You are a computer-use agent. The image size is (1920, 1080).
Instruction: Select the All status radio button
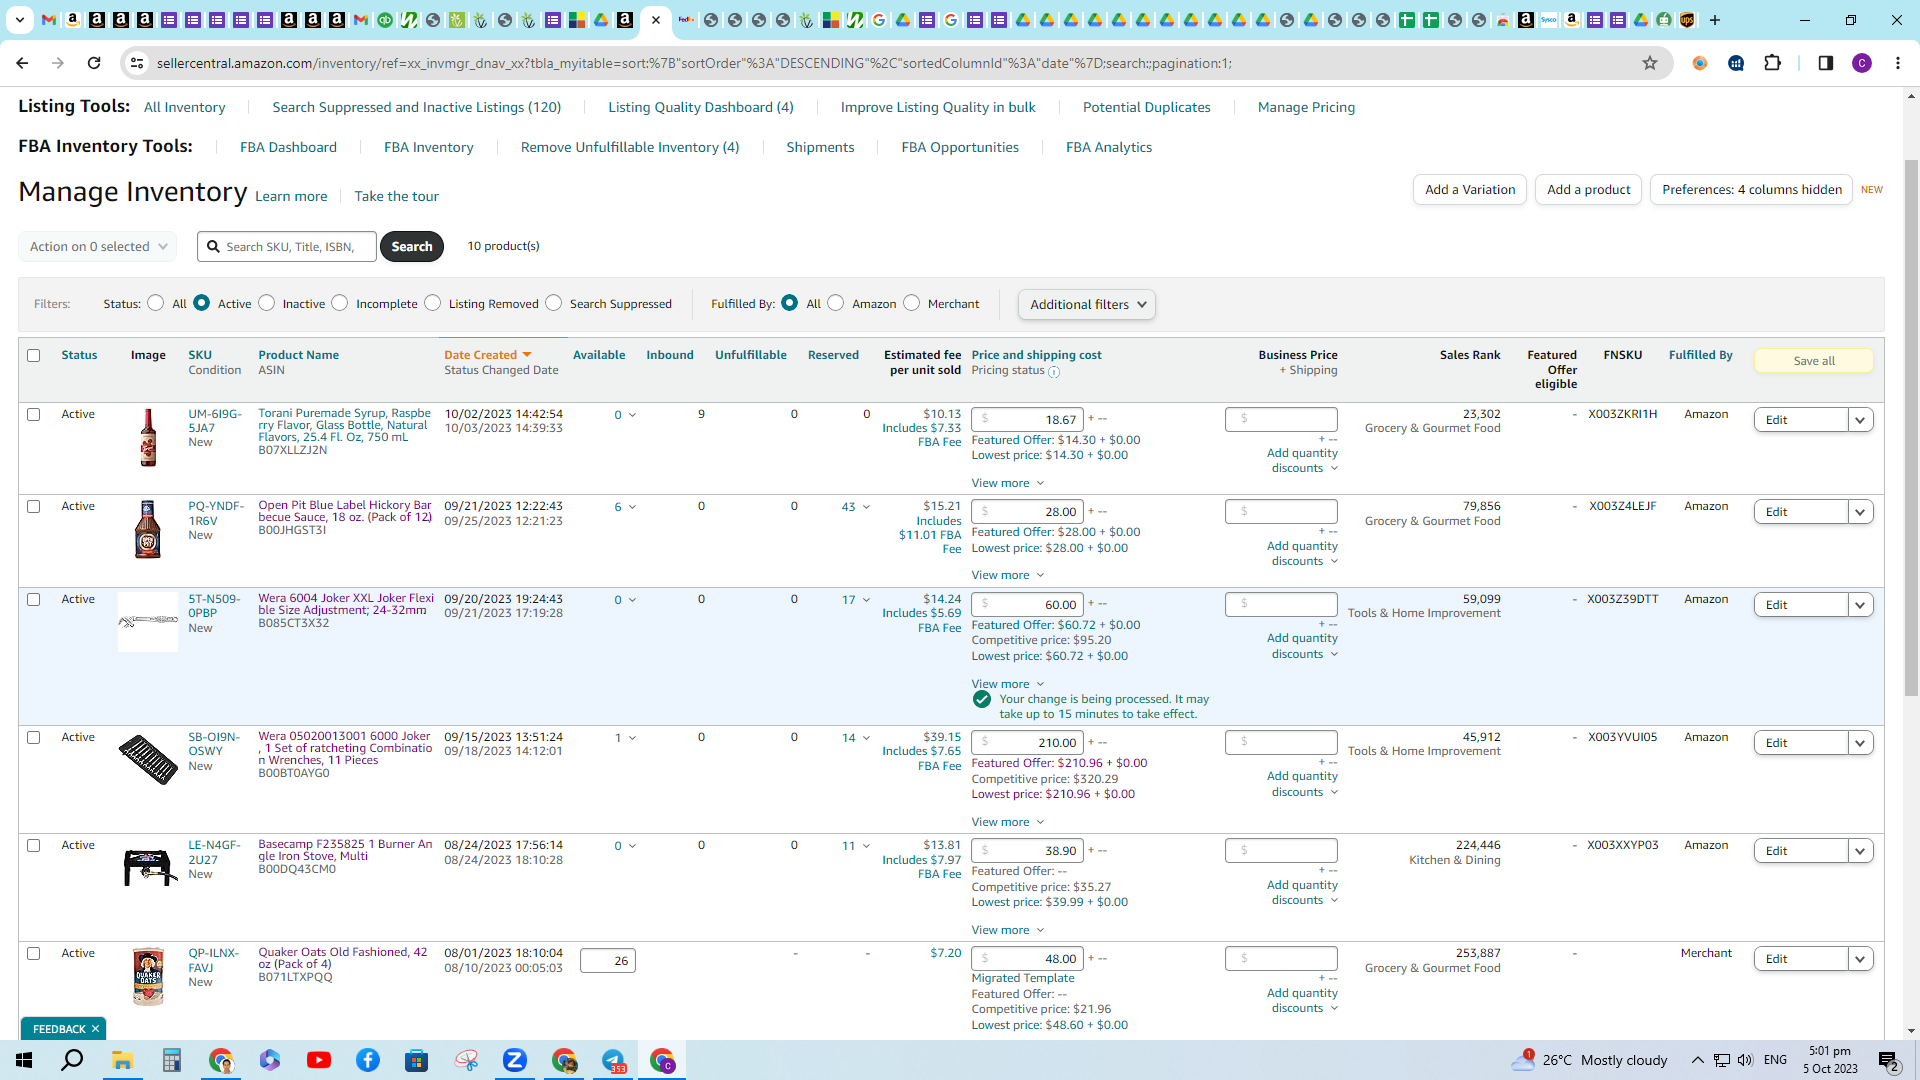tap(156, 303)
